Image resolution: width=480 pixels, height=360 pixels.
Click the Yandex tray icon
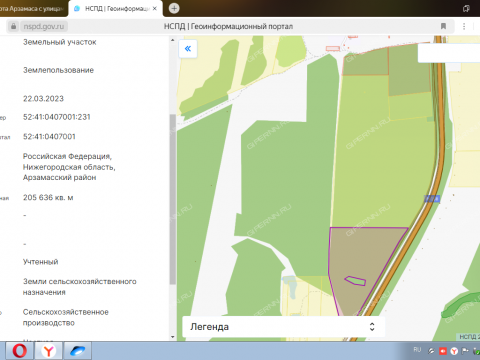click(x=454, y=351)
